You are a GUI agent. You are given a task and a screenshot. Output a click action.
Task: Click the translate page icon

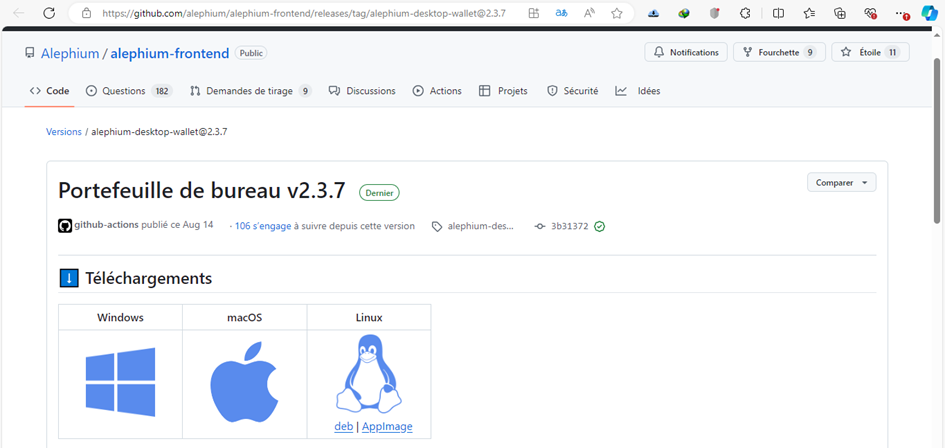562,13
